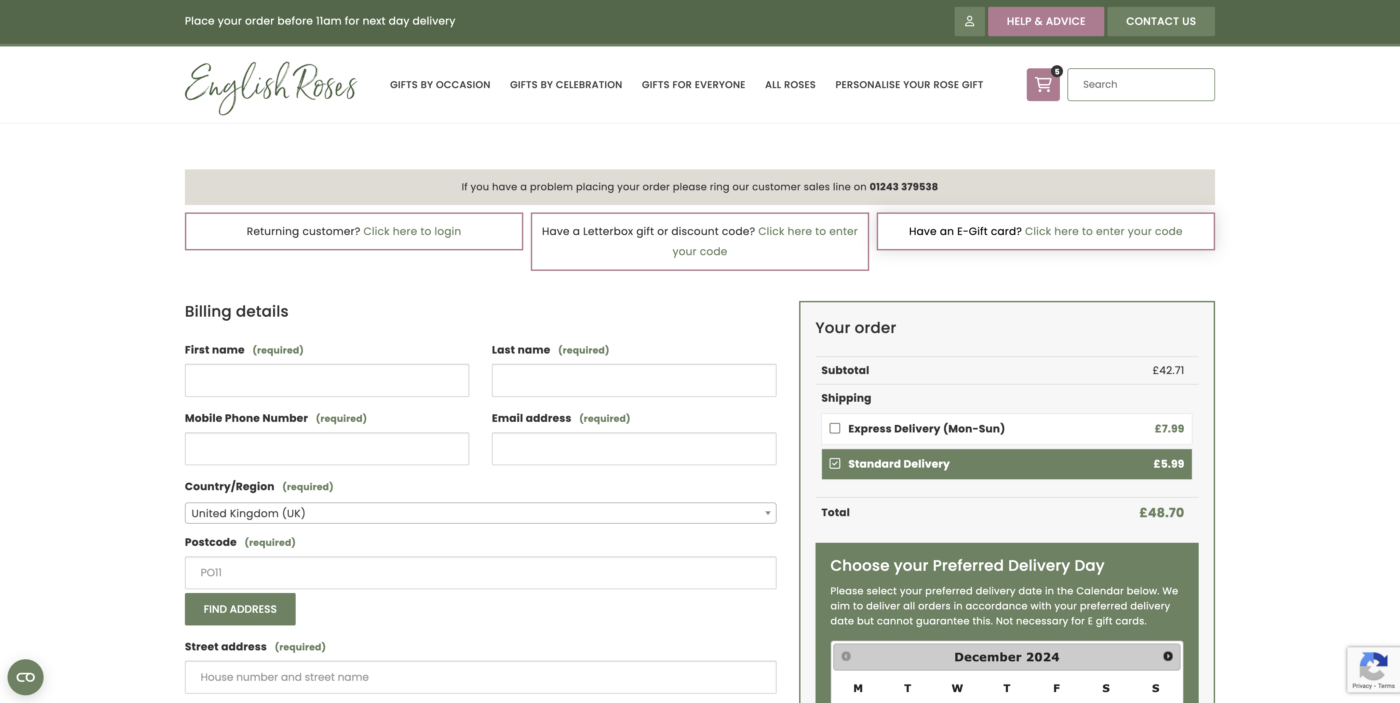The width and height of the screenshot is (1400, 703).
Task: Expand the Country/Region dropdown
Action: click(x=480, y=513)
